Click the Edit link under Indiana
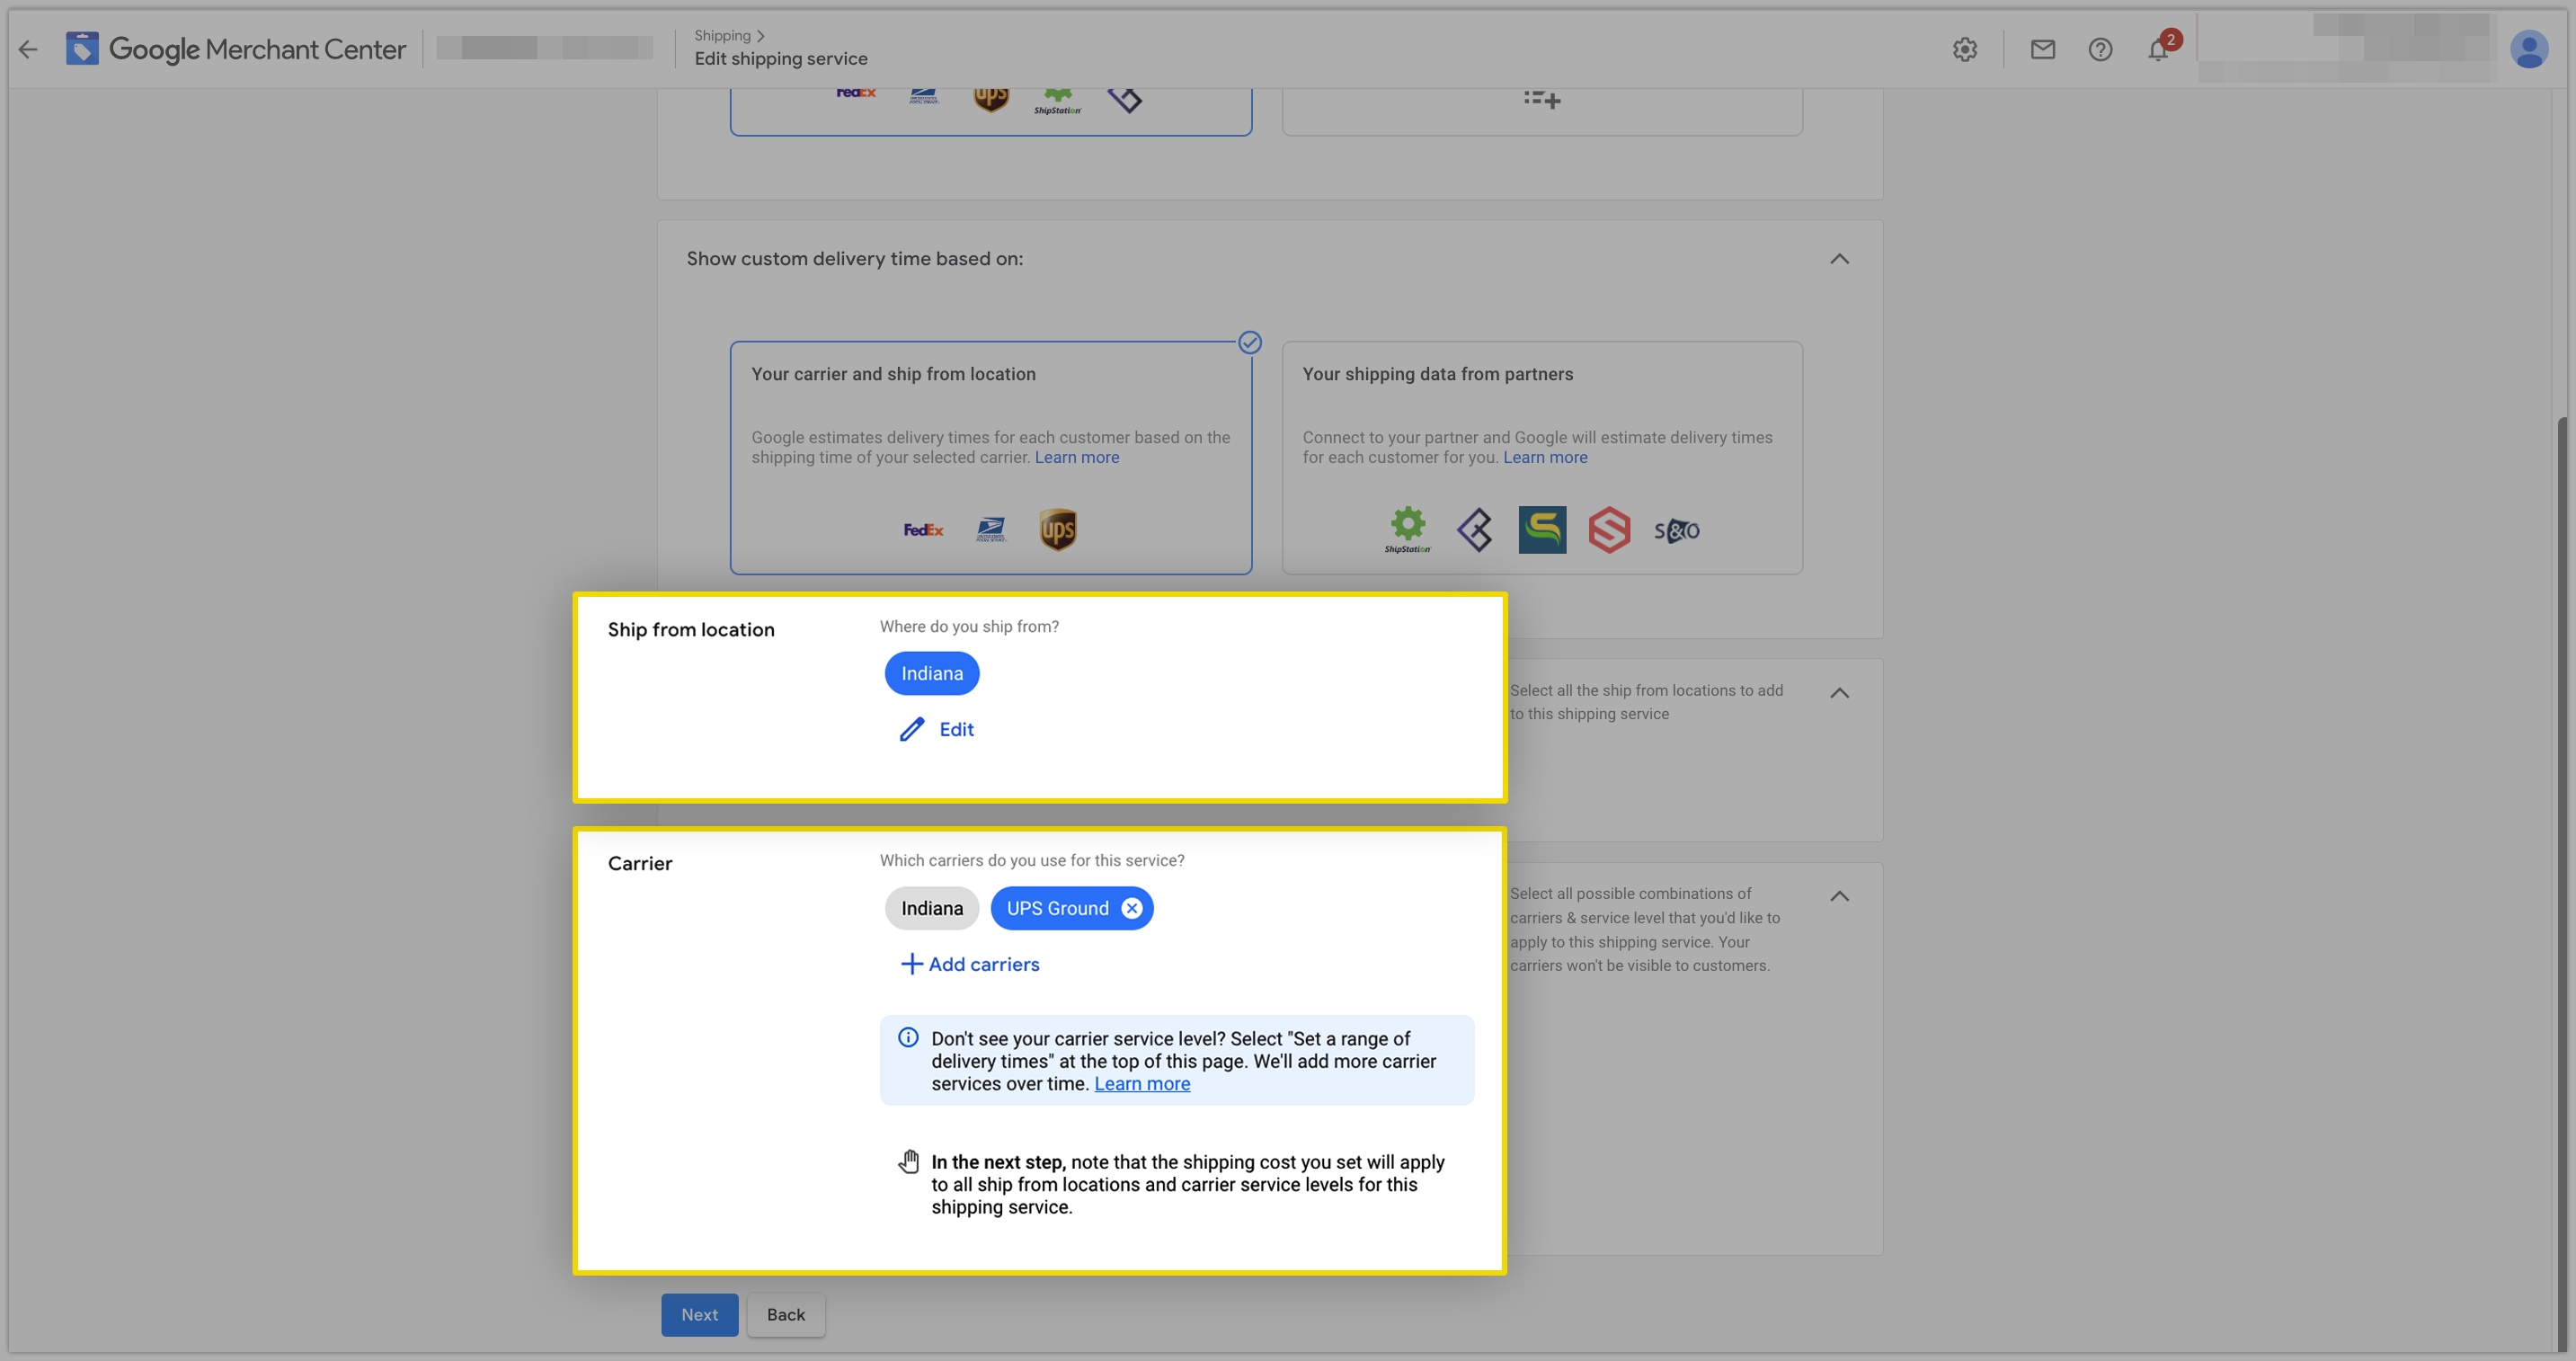 coord(956,729)
